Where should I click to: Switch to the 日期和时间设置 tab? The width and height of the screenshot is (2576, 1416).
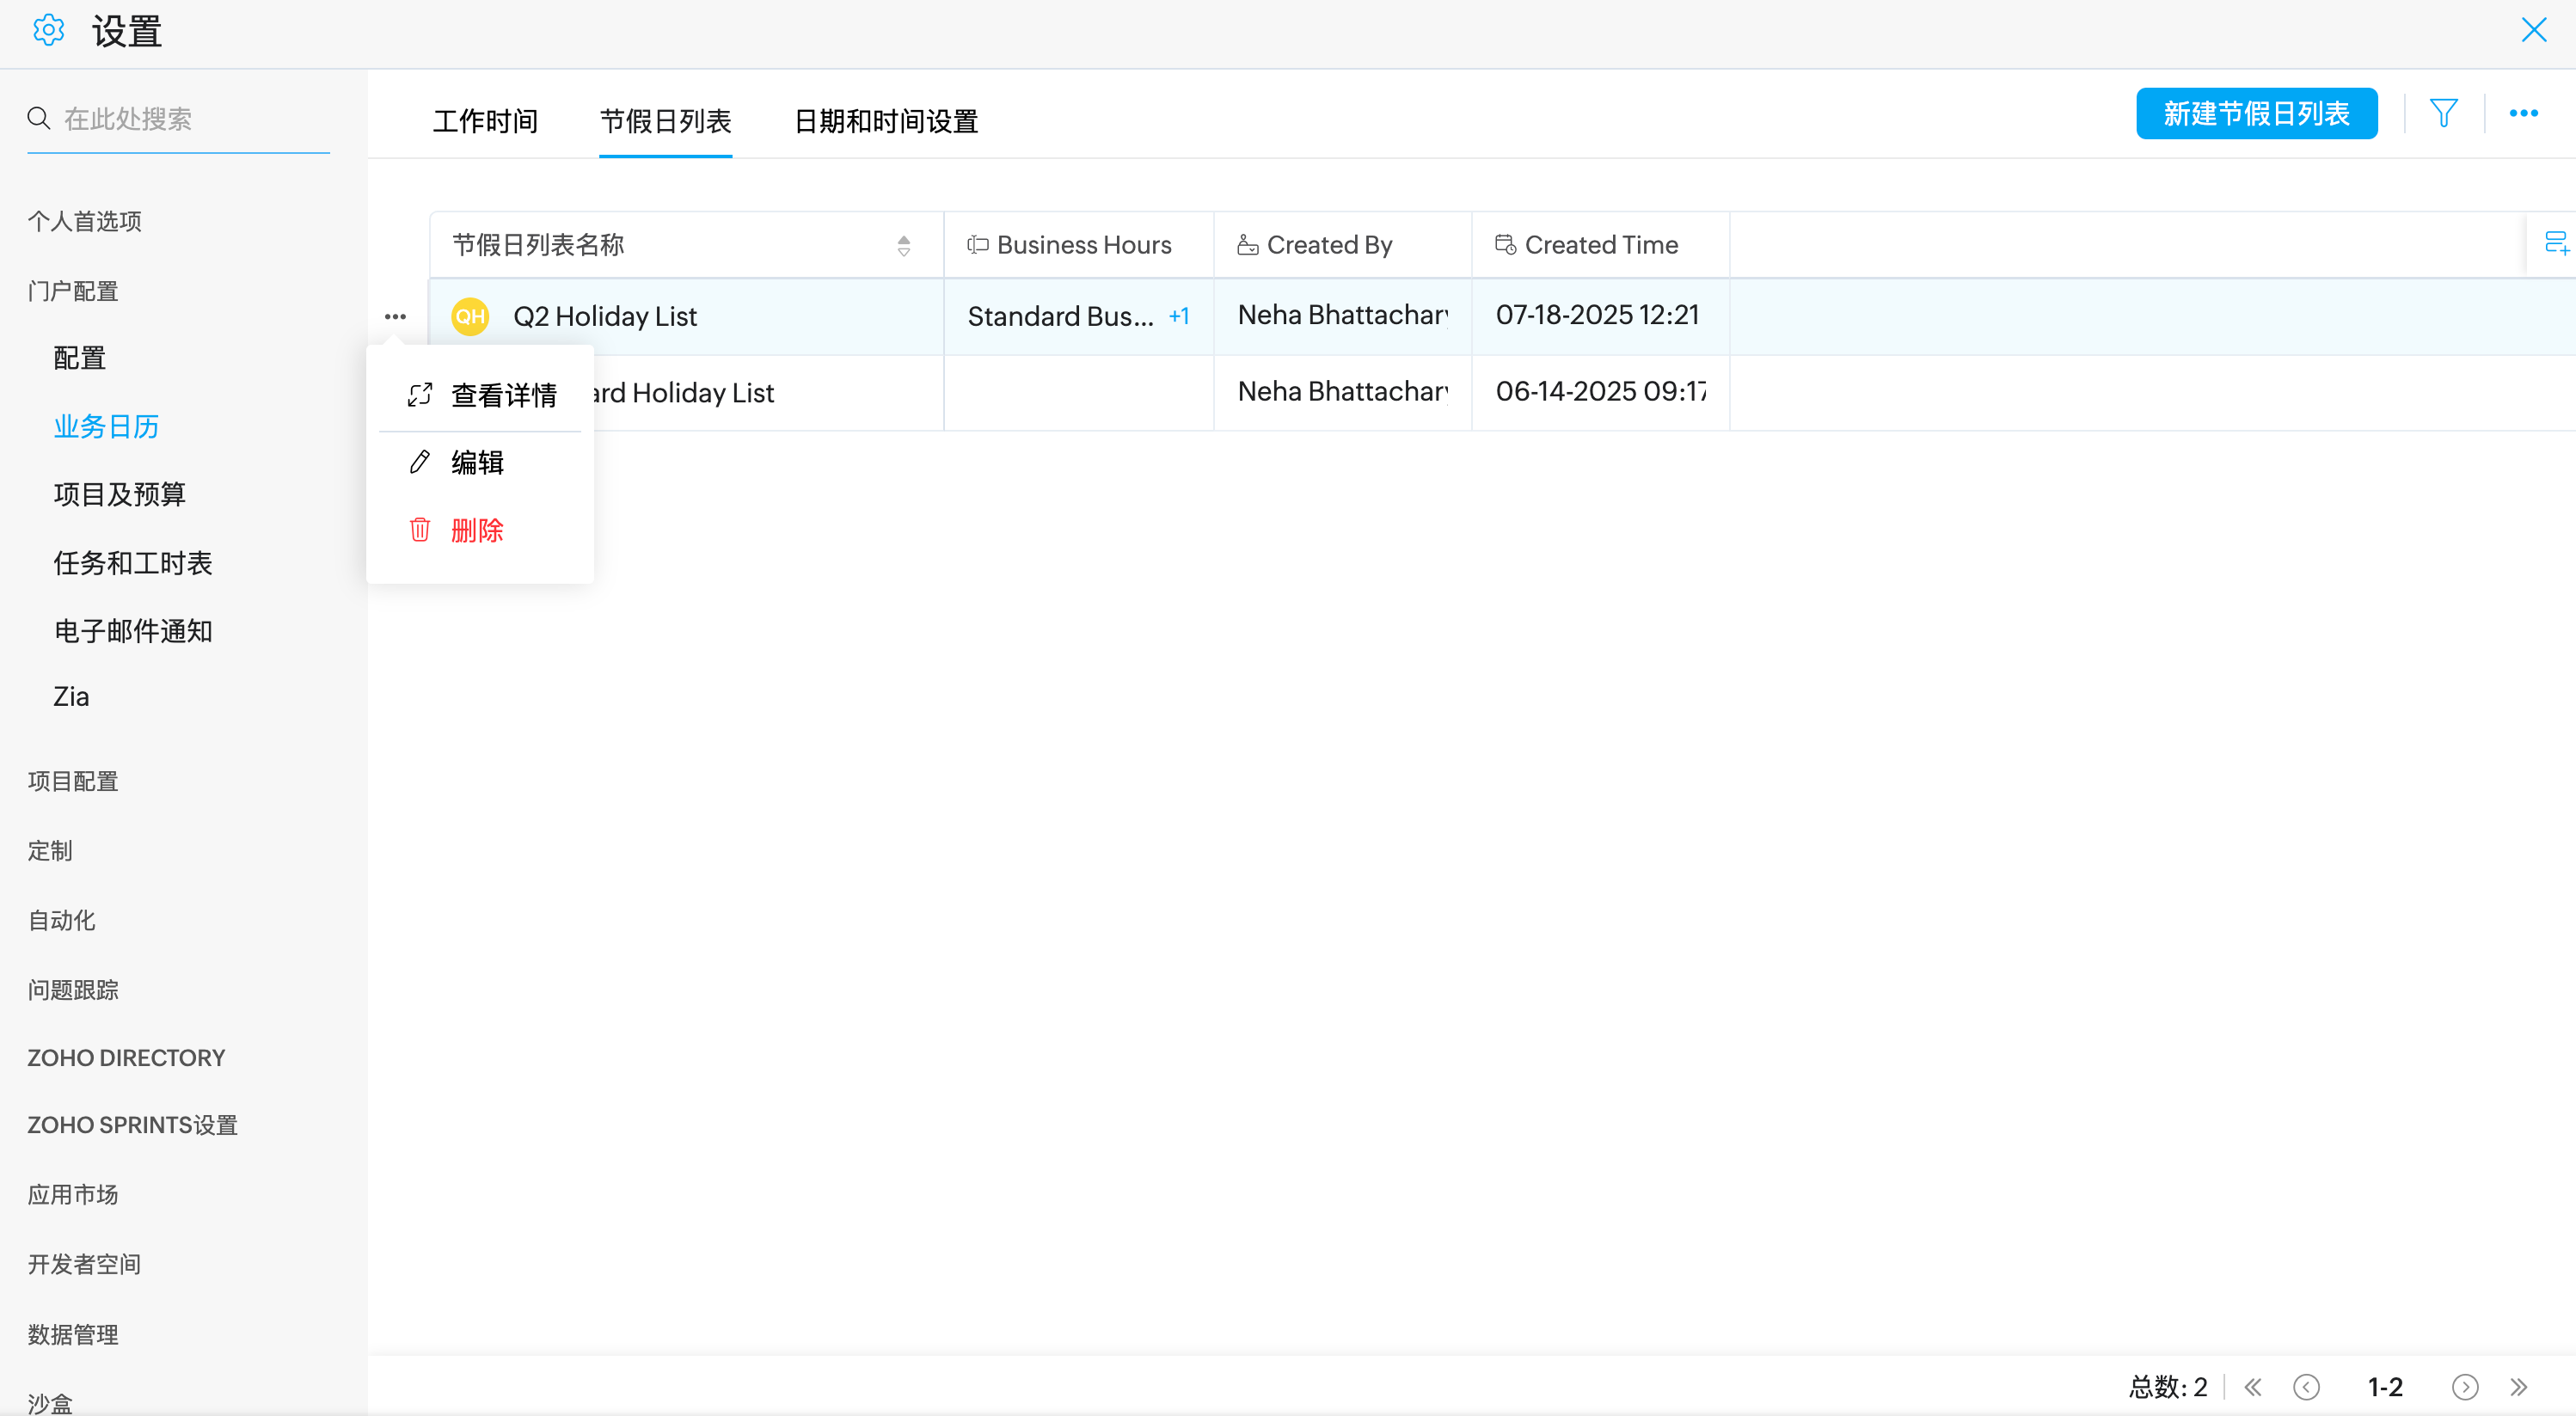click(885, 121)
